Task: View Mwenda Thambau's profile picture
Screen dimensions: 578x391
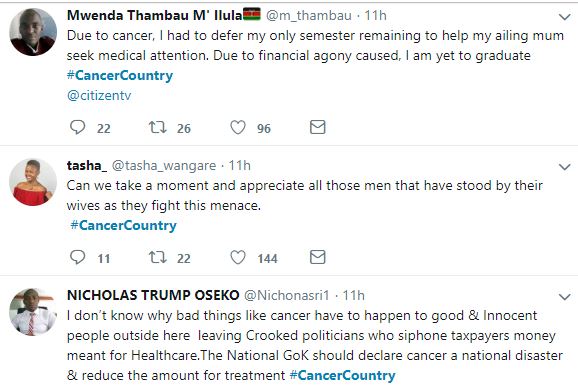Action: pyautogui.click(x=33, y=32)
